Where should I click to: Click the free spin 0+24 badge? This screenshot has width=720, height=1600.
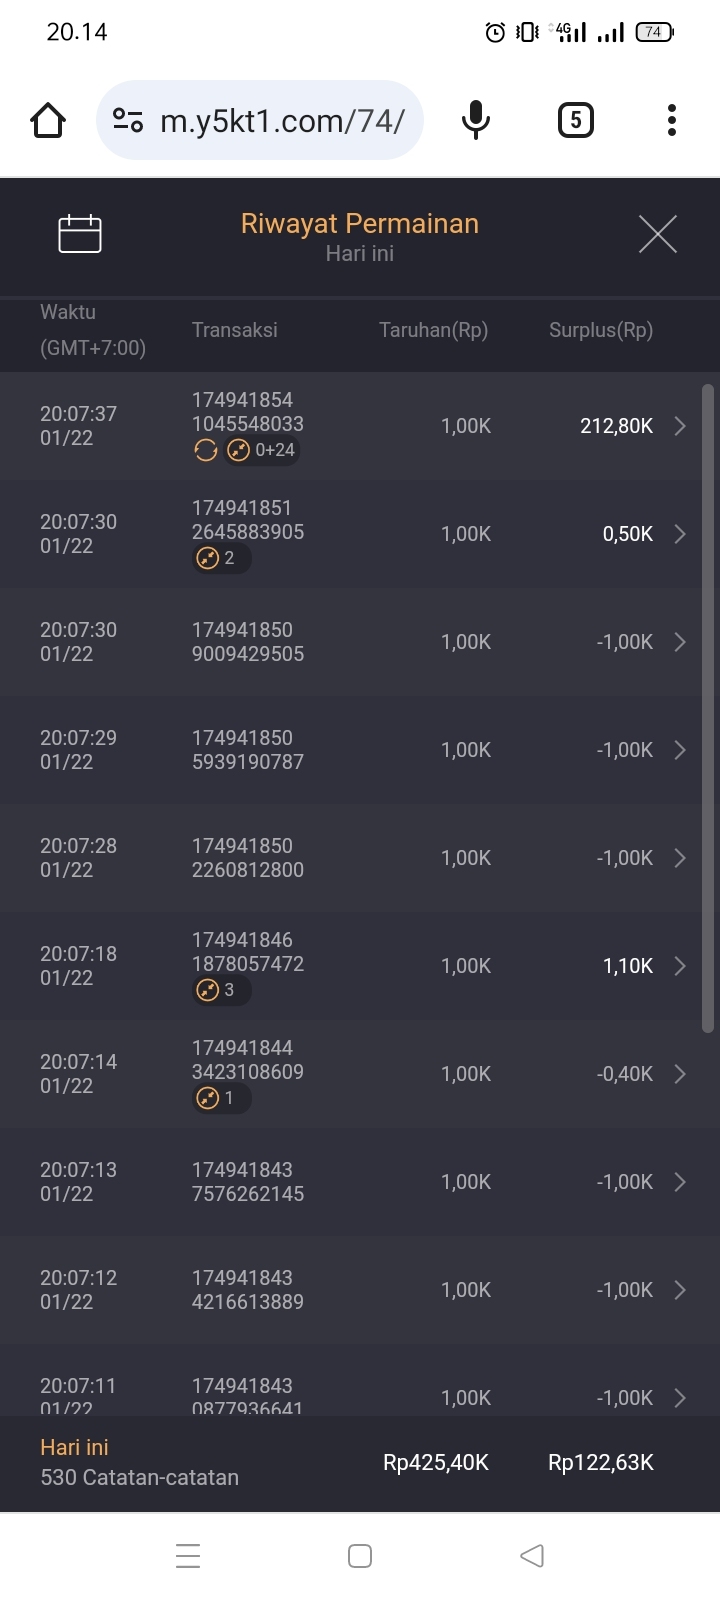pos(263,451)
